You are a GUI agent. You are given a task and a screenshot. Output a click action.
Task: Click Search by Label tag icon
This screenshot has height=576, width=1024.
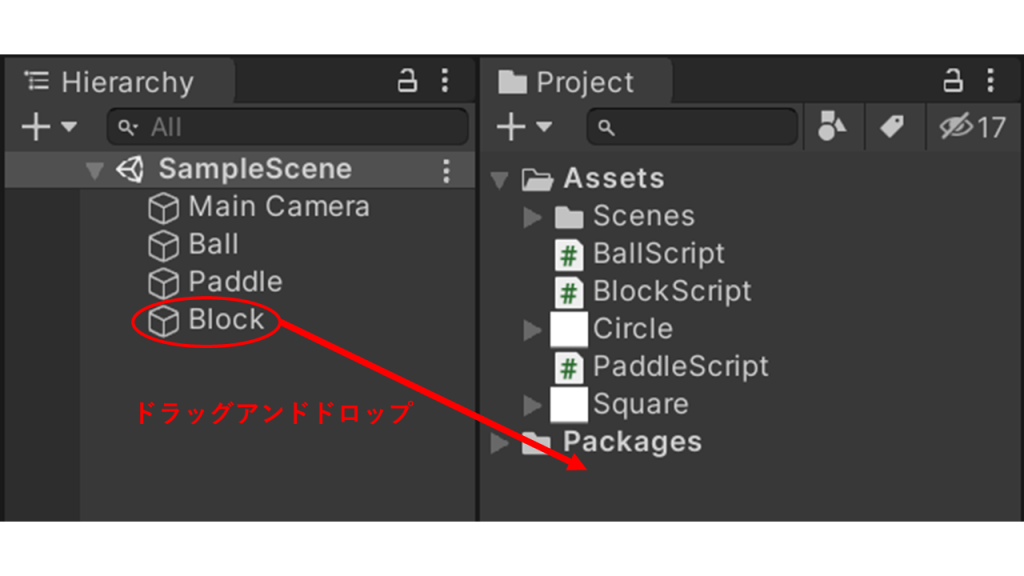890,127
